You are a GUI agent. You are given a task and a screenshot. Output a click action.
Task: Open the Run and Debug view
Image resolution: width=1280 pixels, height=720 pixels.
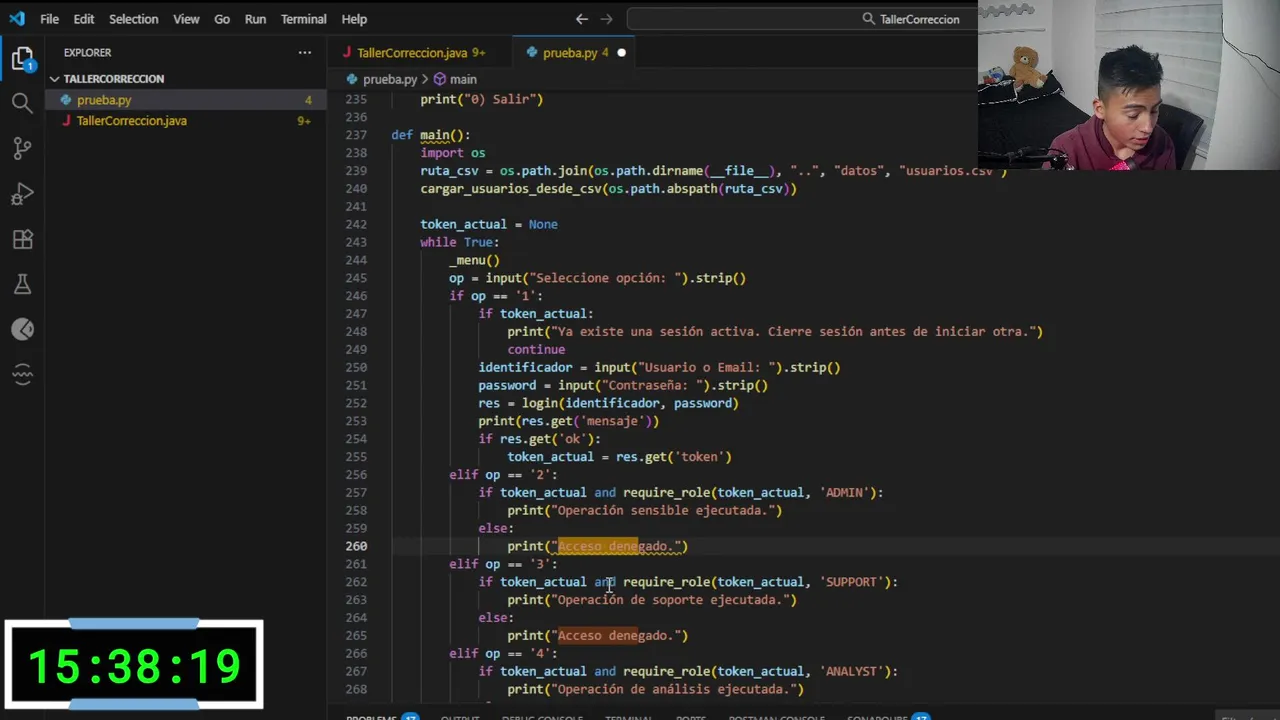coord(22,194)
